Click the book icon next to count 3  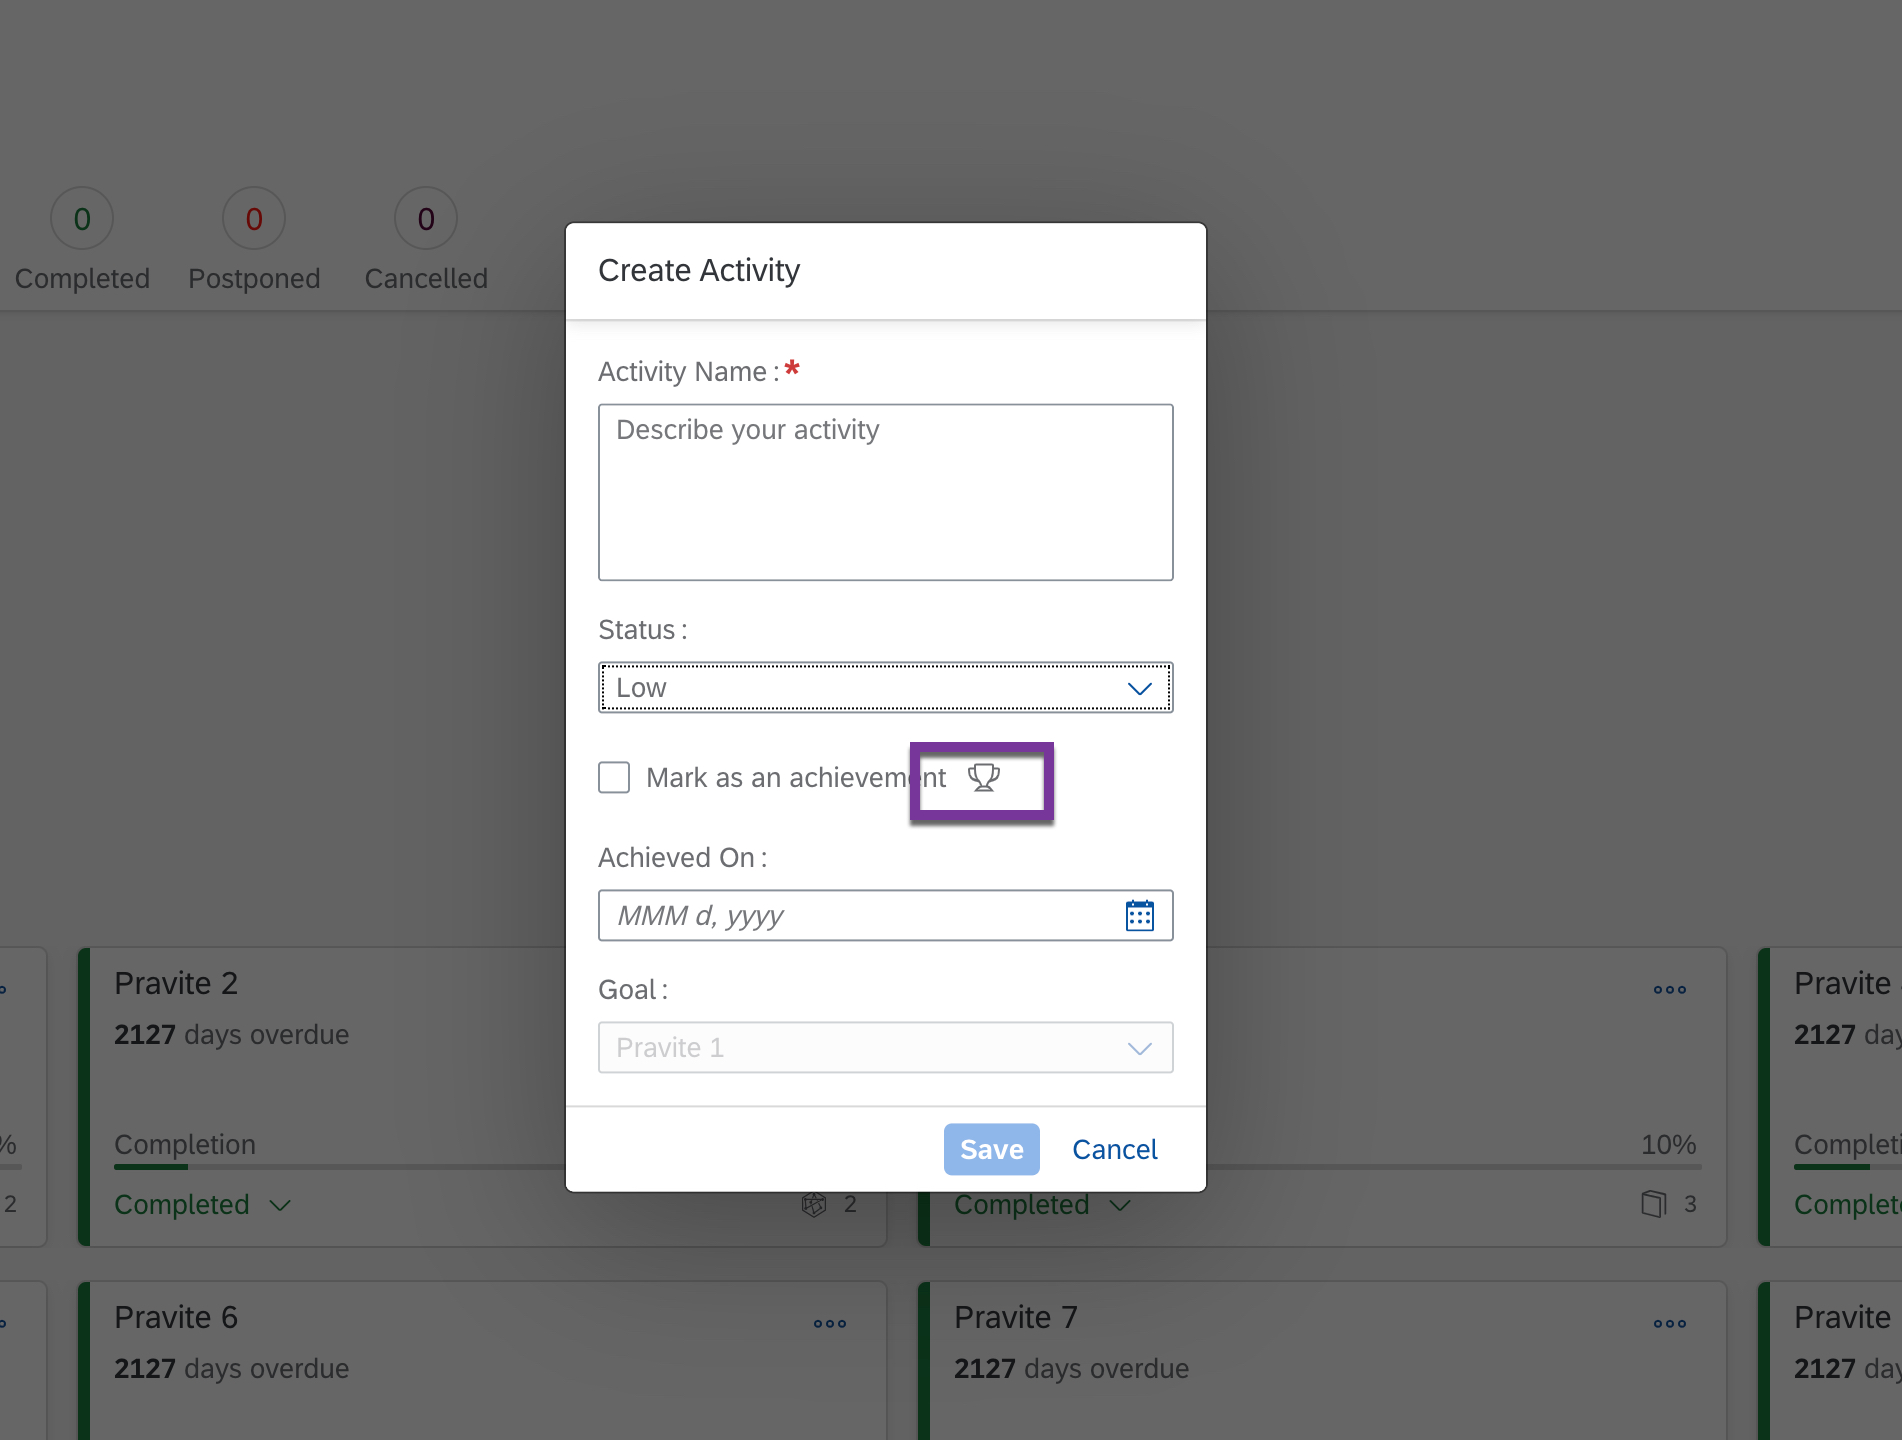(x=1653, y=1204)
